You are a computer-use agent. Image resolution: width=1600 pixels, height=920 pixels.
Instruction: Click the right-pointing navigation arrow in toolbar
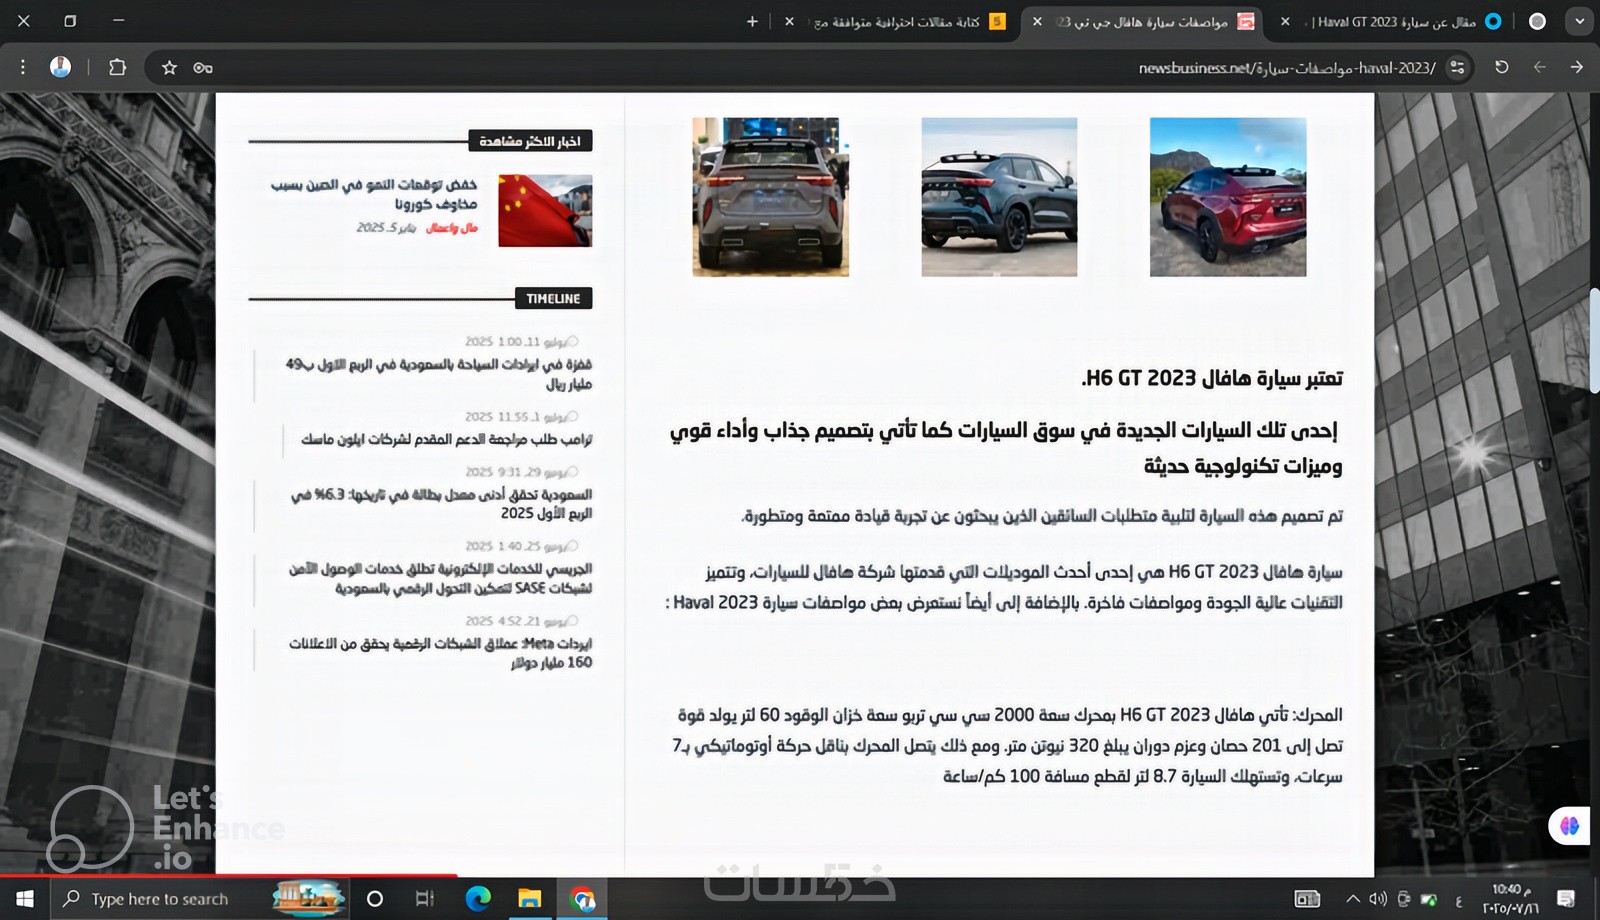pyautogui.click(x=1577, y=67)
